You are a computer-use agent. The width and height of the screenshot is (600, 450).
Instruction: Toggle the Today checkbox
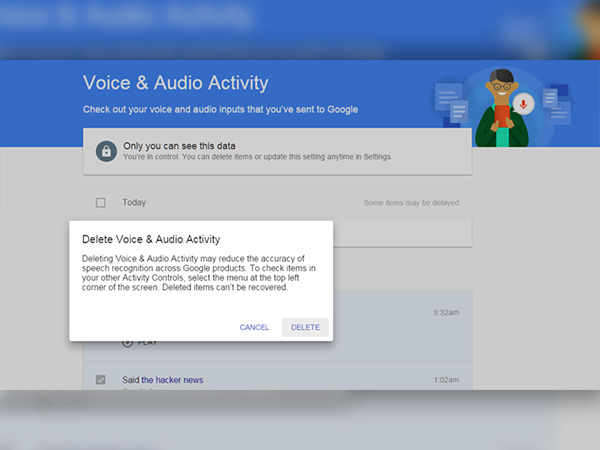point(101,203)
